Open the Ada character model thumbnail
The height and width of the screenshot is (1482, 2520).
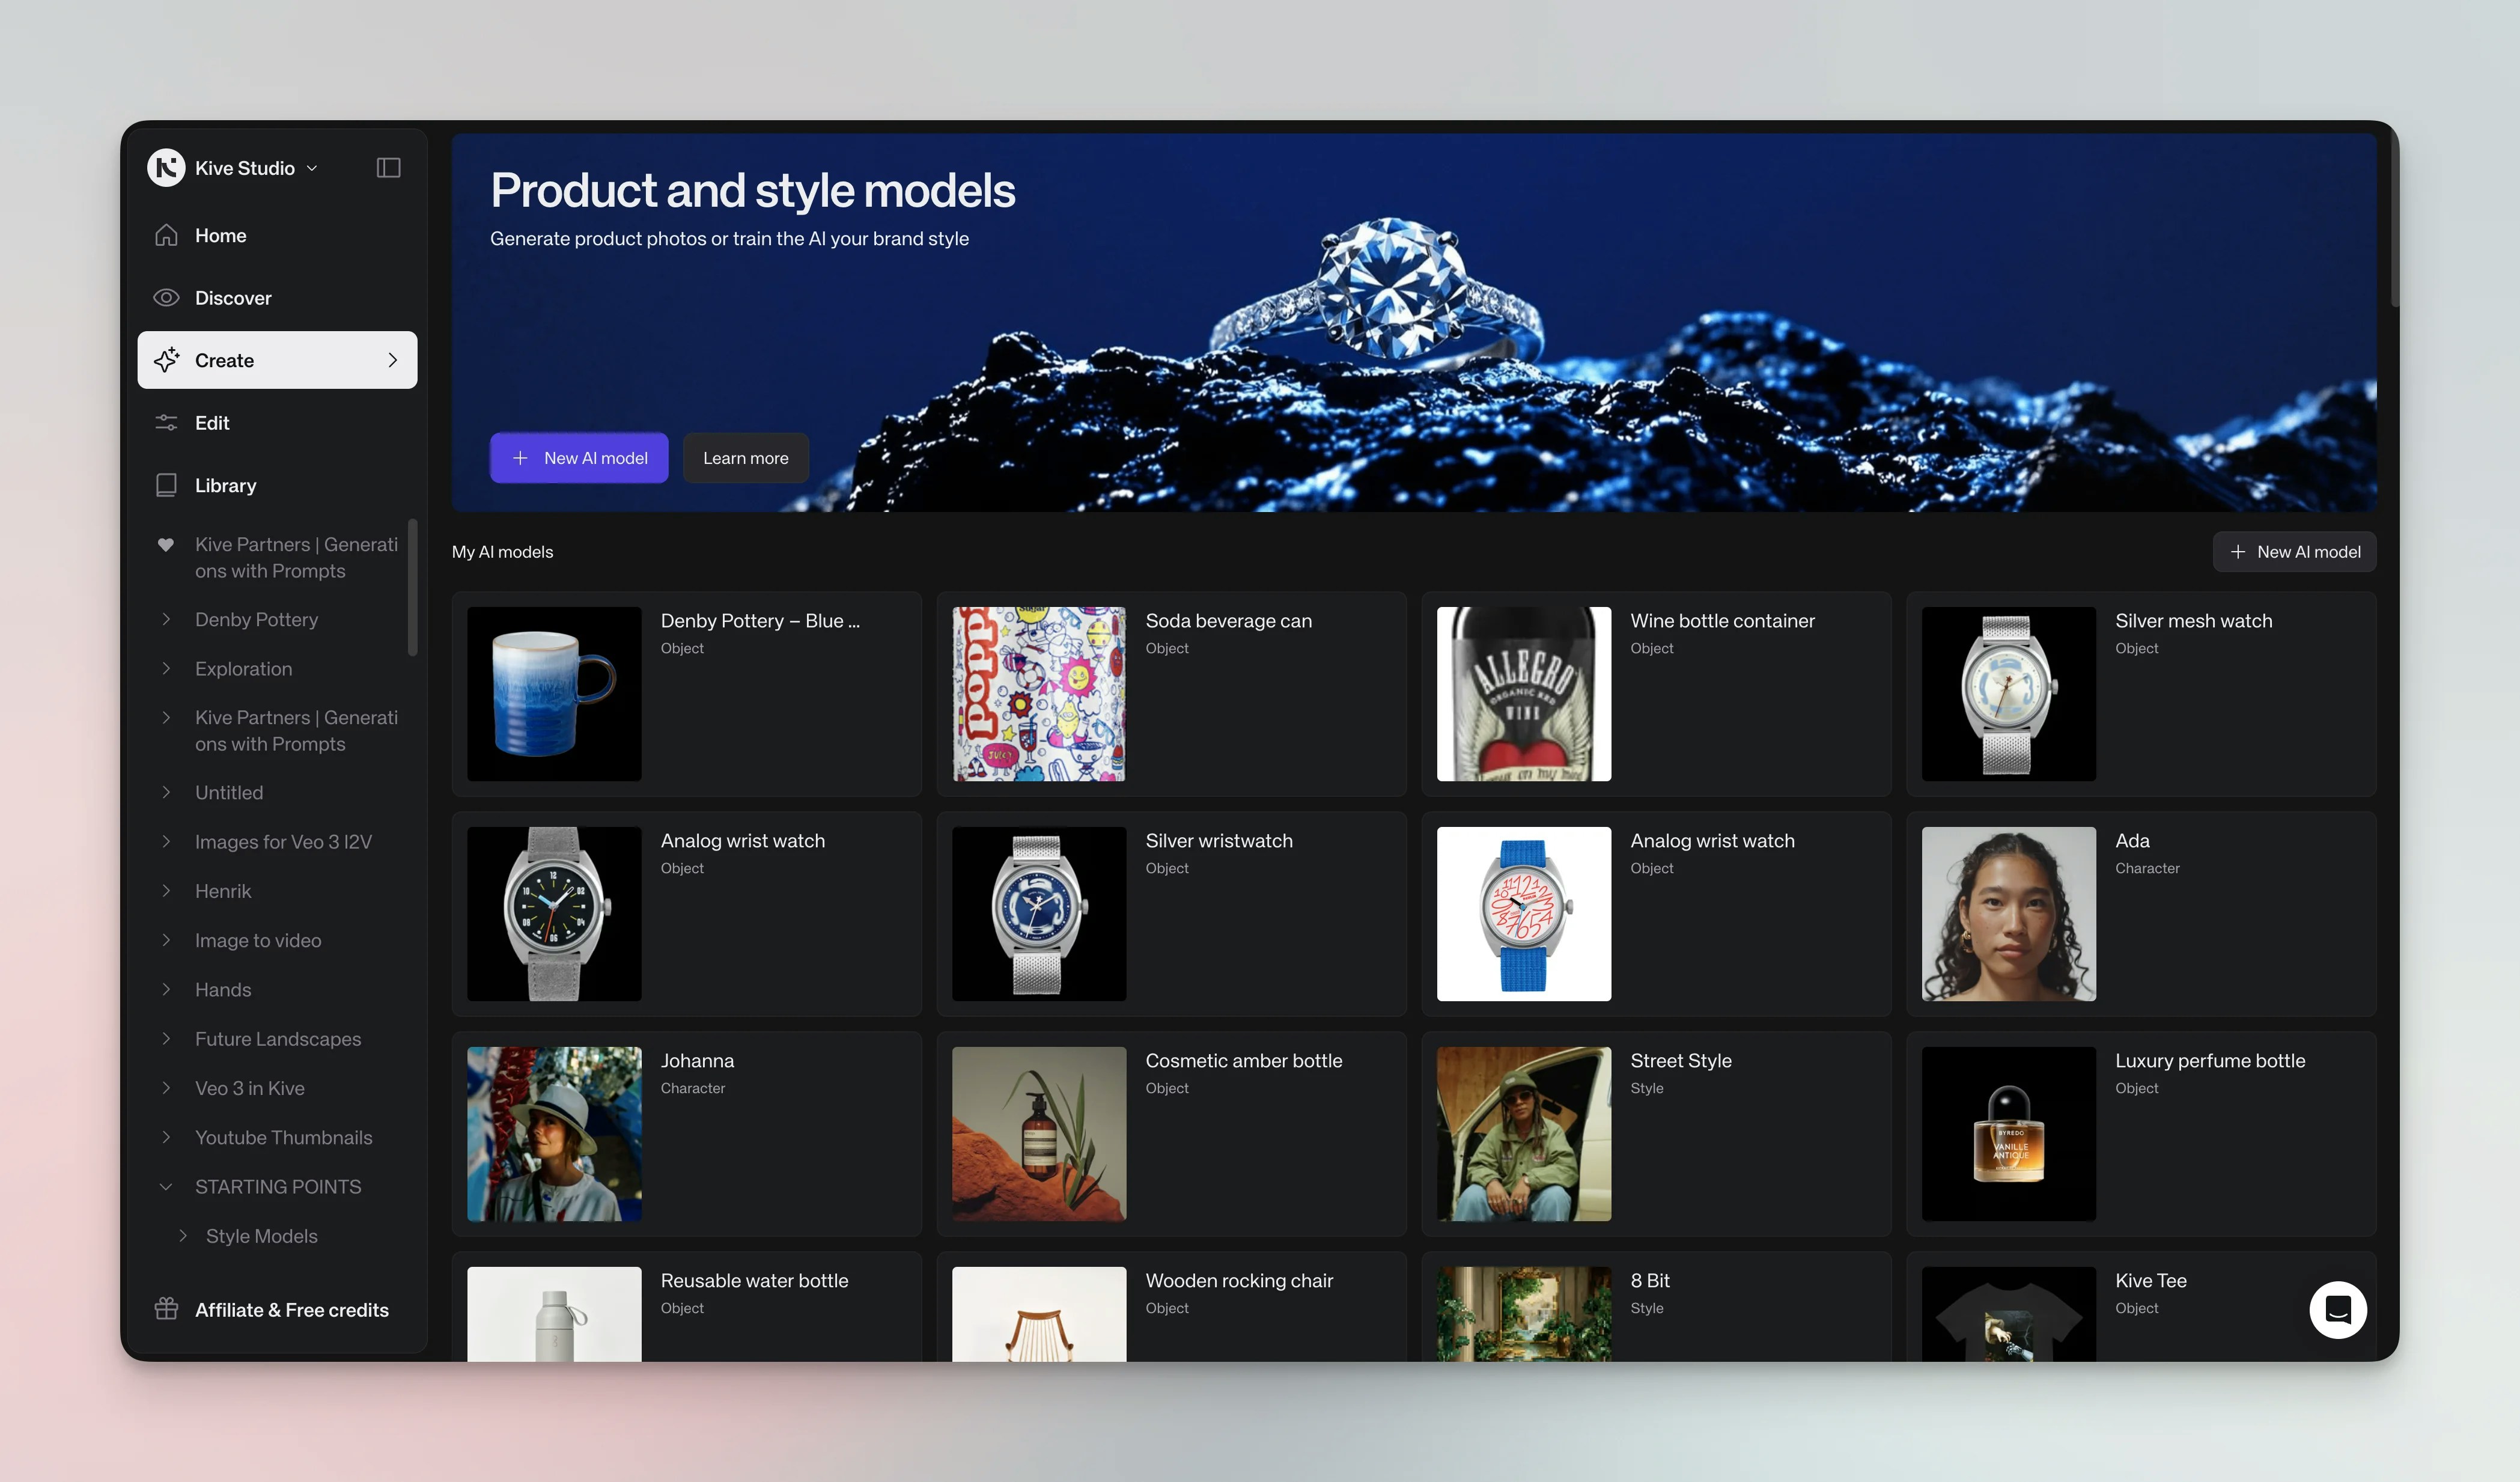coord(2008,913)
